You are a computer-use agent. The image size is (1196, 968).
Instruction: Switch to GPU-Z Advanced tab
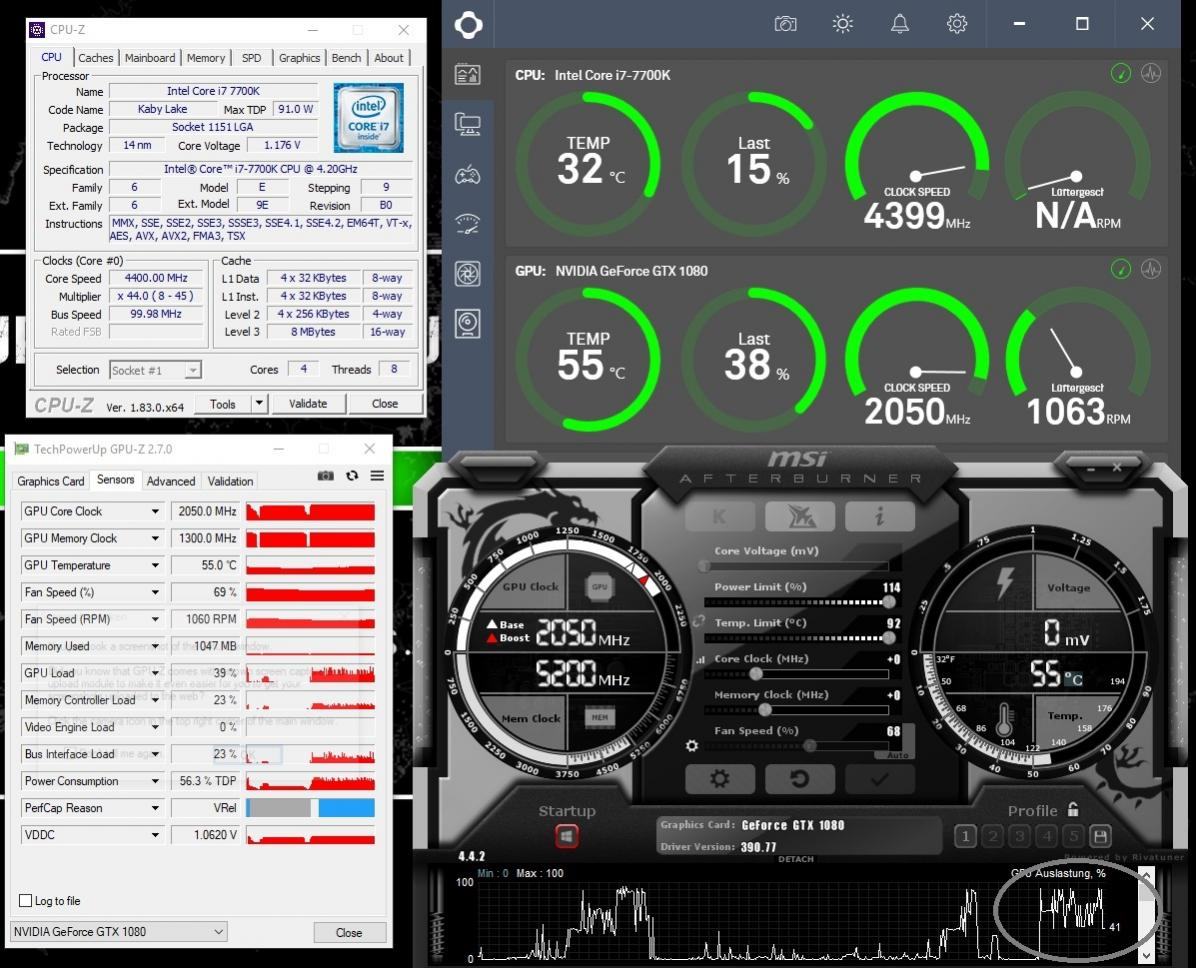[x=171, y=481]
